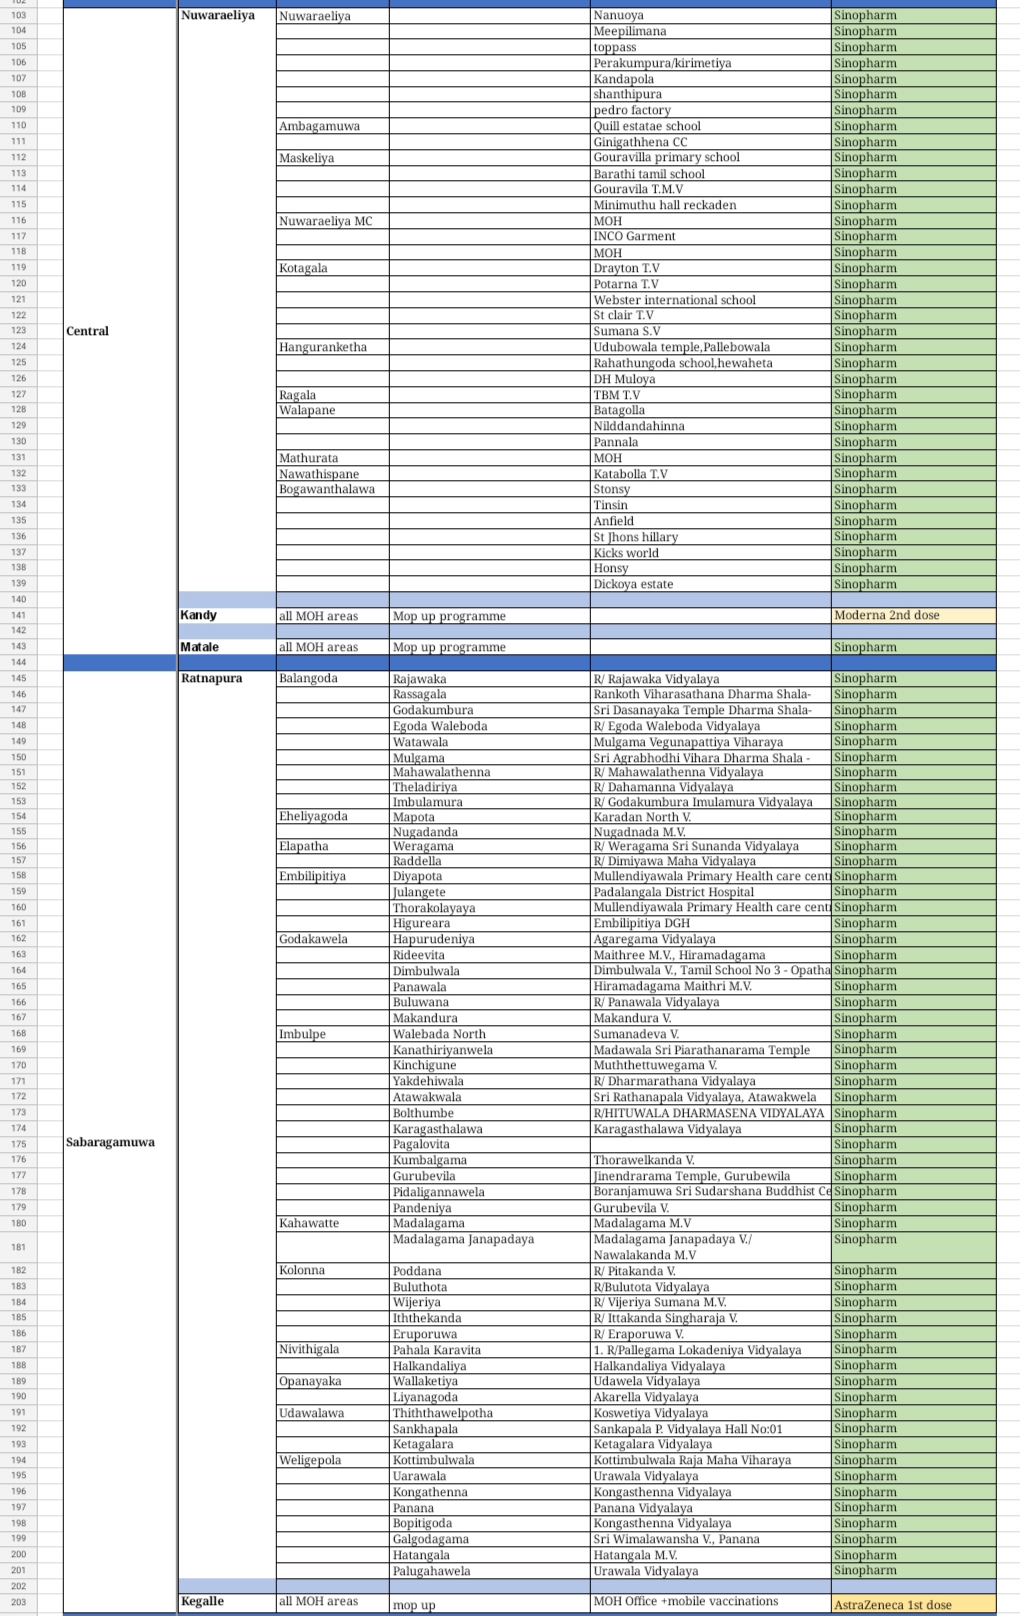
Task: Select the 'Balangoda' MOH cell
Action: [x=332, y=679]
